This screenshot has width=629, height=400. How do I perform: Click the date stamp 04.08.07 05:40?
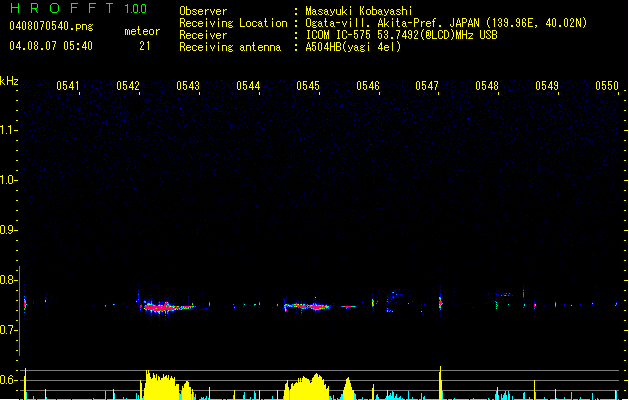(x=51, y=46)
